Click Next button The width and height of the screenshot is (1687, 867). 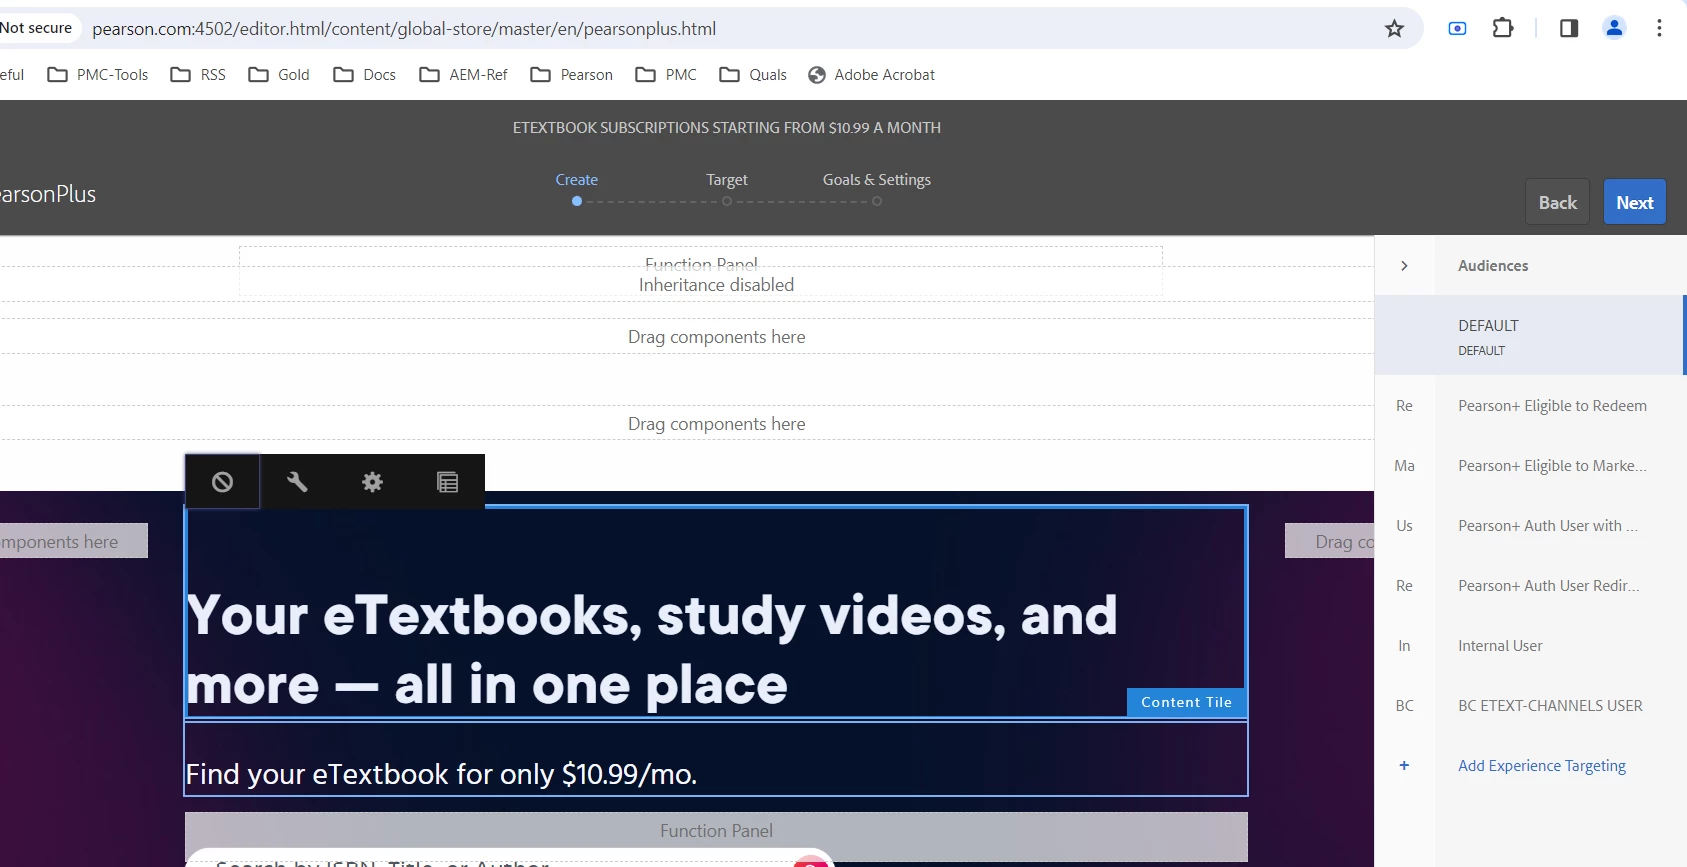tap(1635, 202)
